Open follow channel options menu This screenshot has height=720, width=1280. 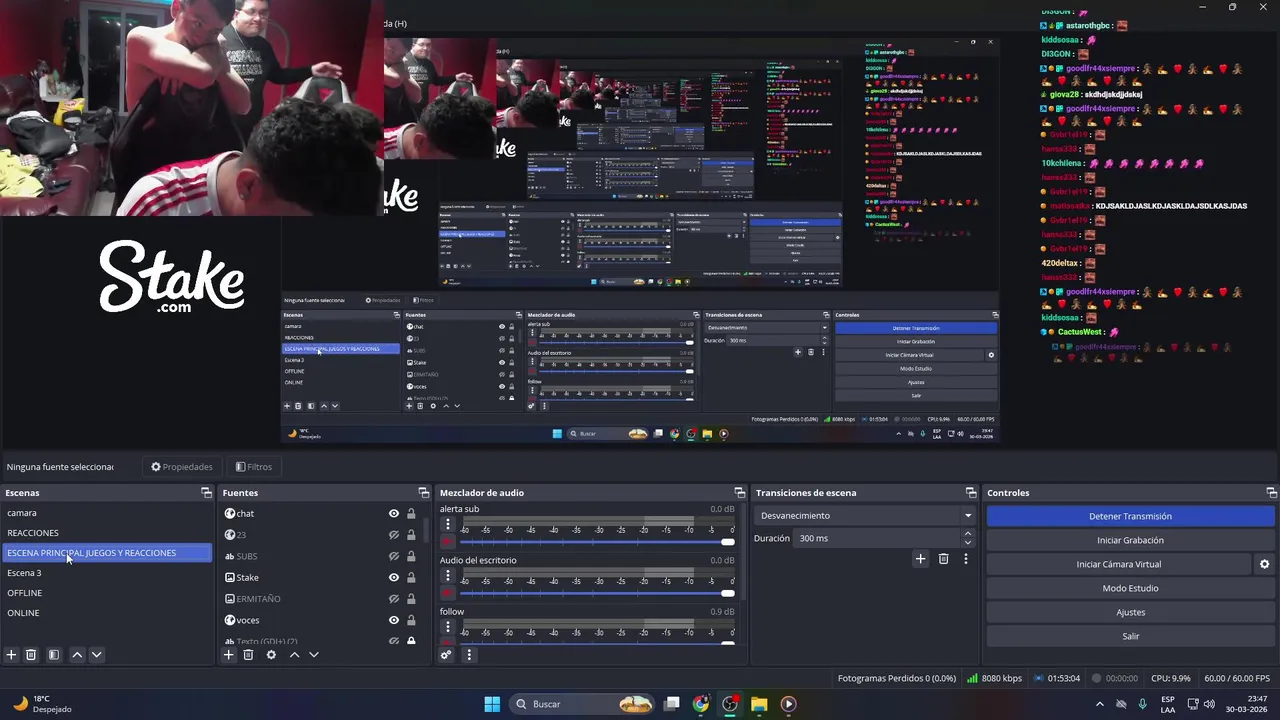click(448, 627)
